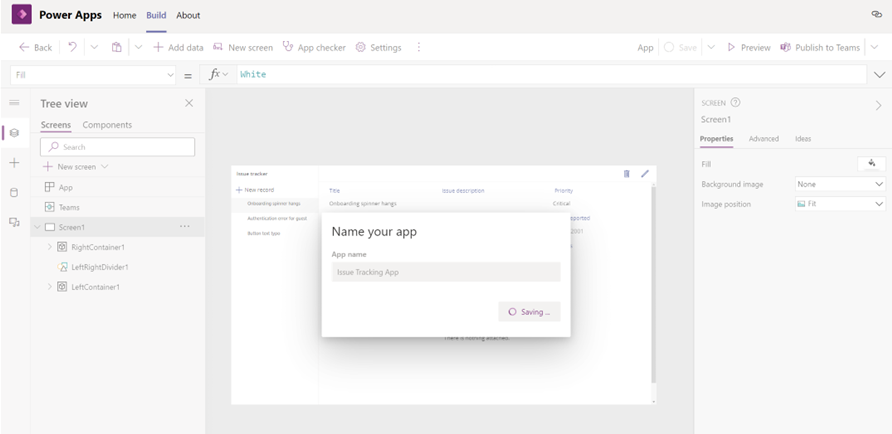Open the About tab
892x434 pixels.
(188, 15)
